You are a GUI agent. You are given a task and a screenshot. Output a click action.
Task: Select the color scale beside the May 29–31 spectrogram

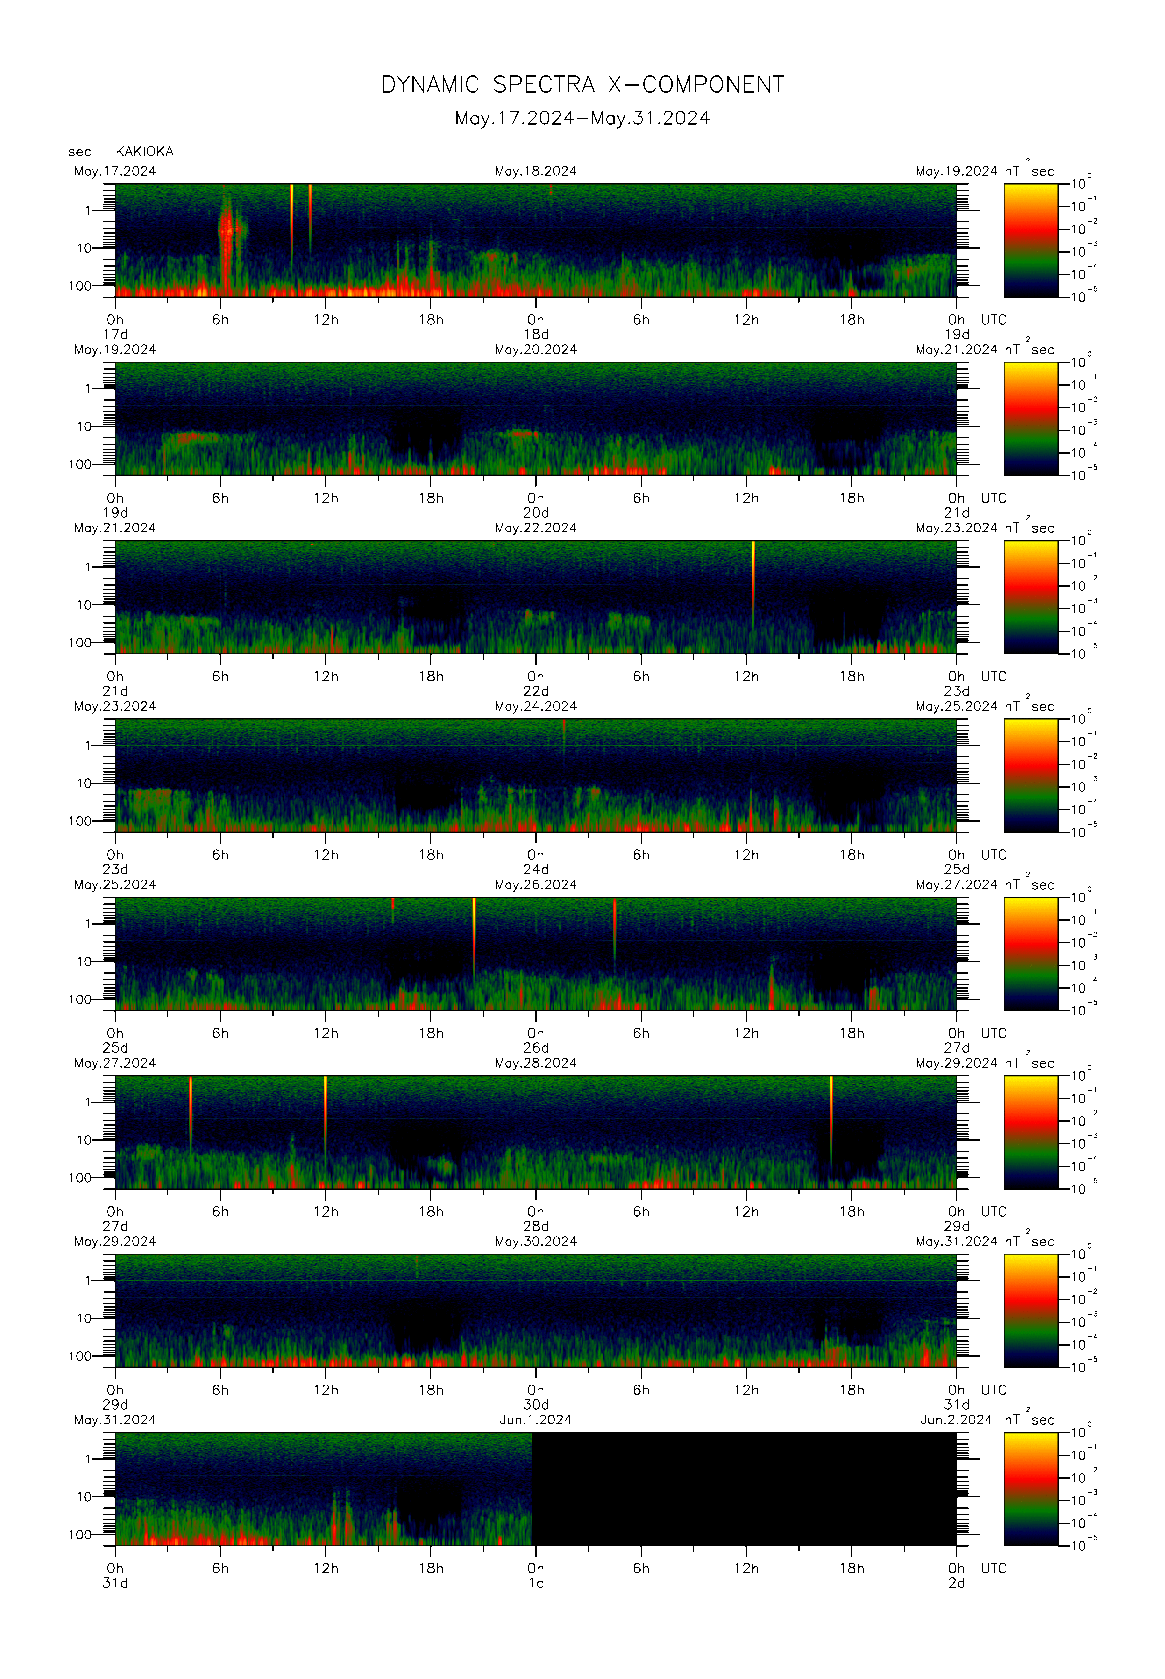1031,1310
